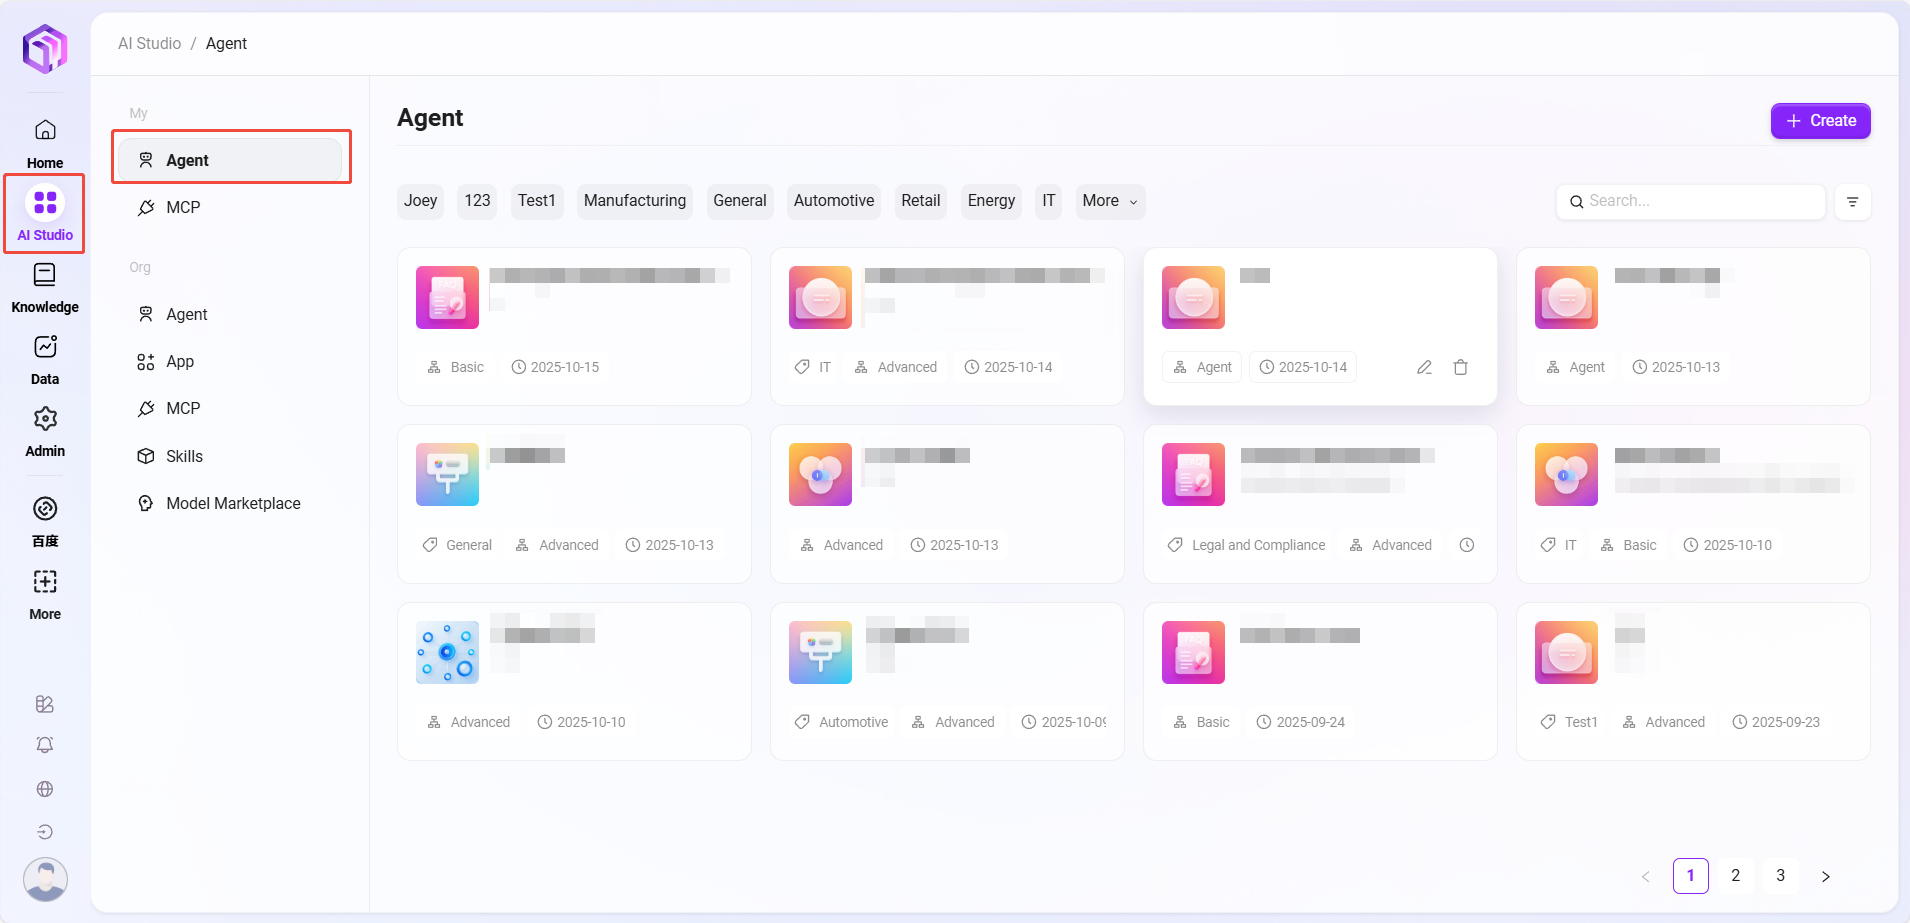Go to next page using right chevron

[x=1825, y=876]
